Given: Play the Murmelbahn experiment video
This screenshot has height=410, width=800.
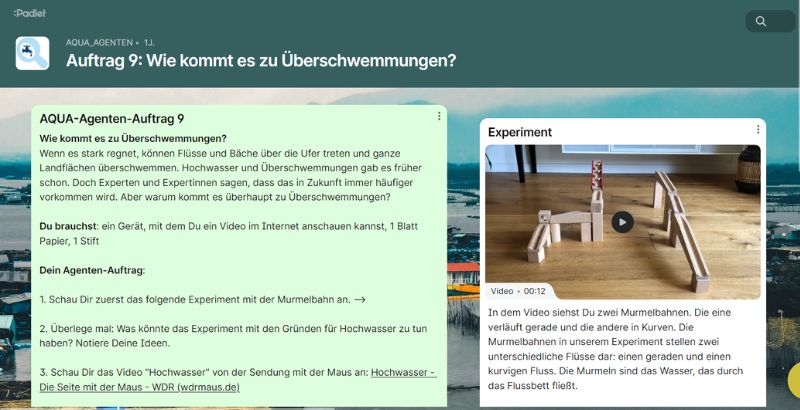Looking at the screenshot, I should [x=622, y=222].
